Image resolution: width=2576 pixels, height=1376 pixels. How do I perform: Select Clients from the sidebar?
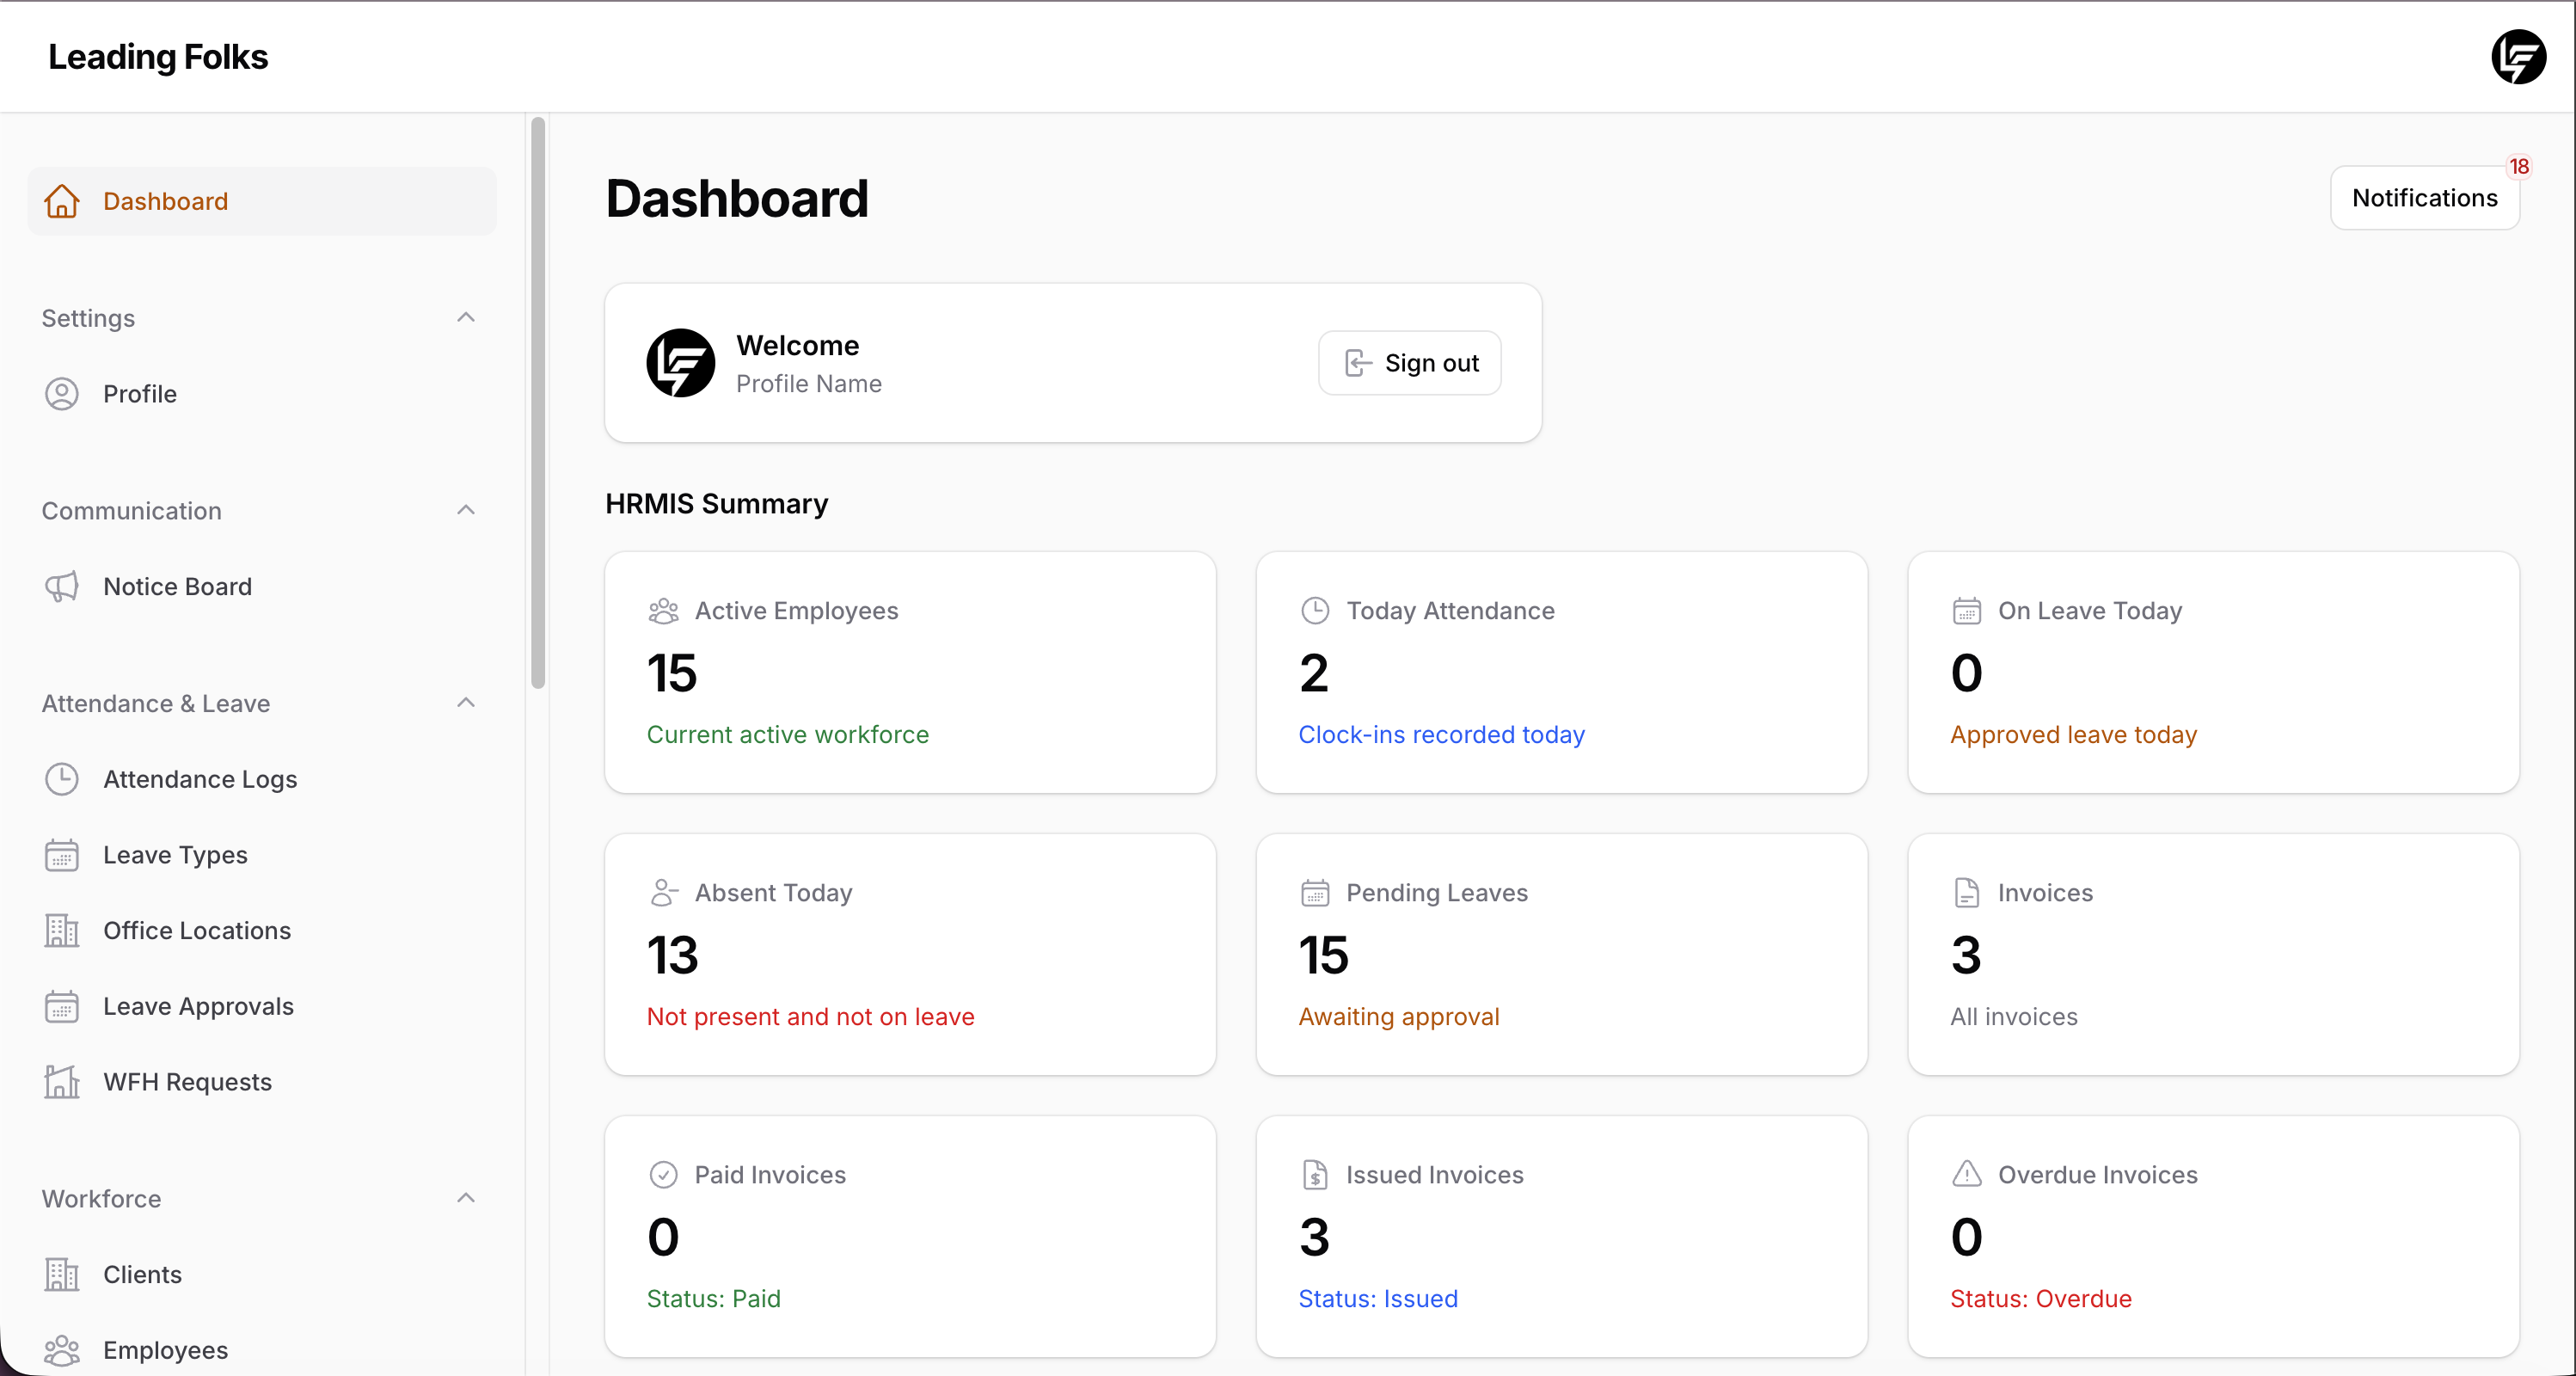[x=142, y=1274]
